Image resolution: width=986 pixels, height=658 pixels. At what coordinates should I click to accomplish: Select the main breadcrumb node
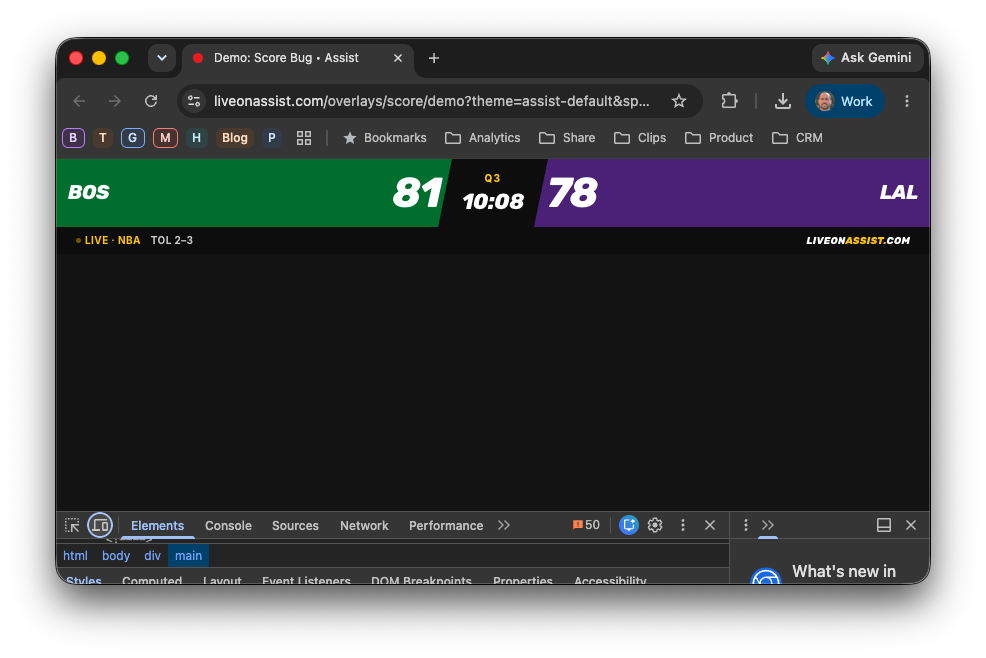point(188,556)
